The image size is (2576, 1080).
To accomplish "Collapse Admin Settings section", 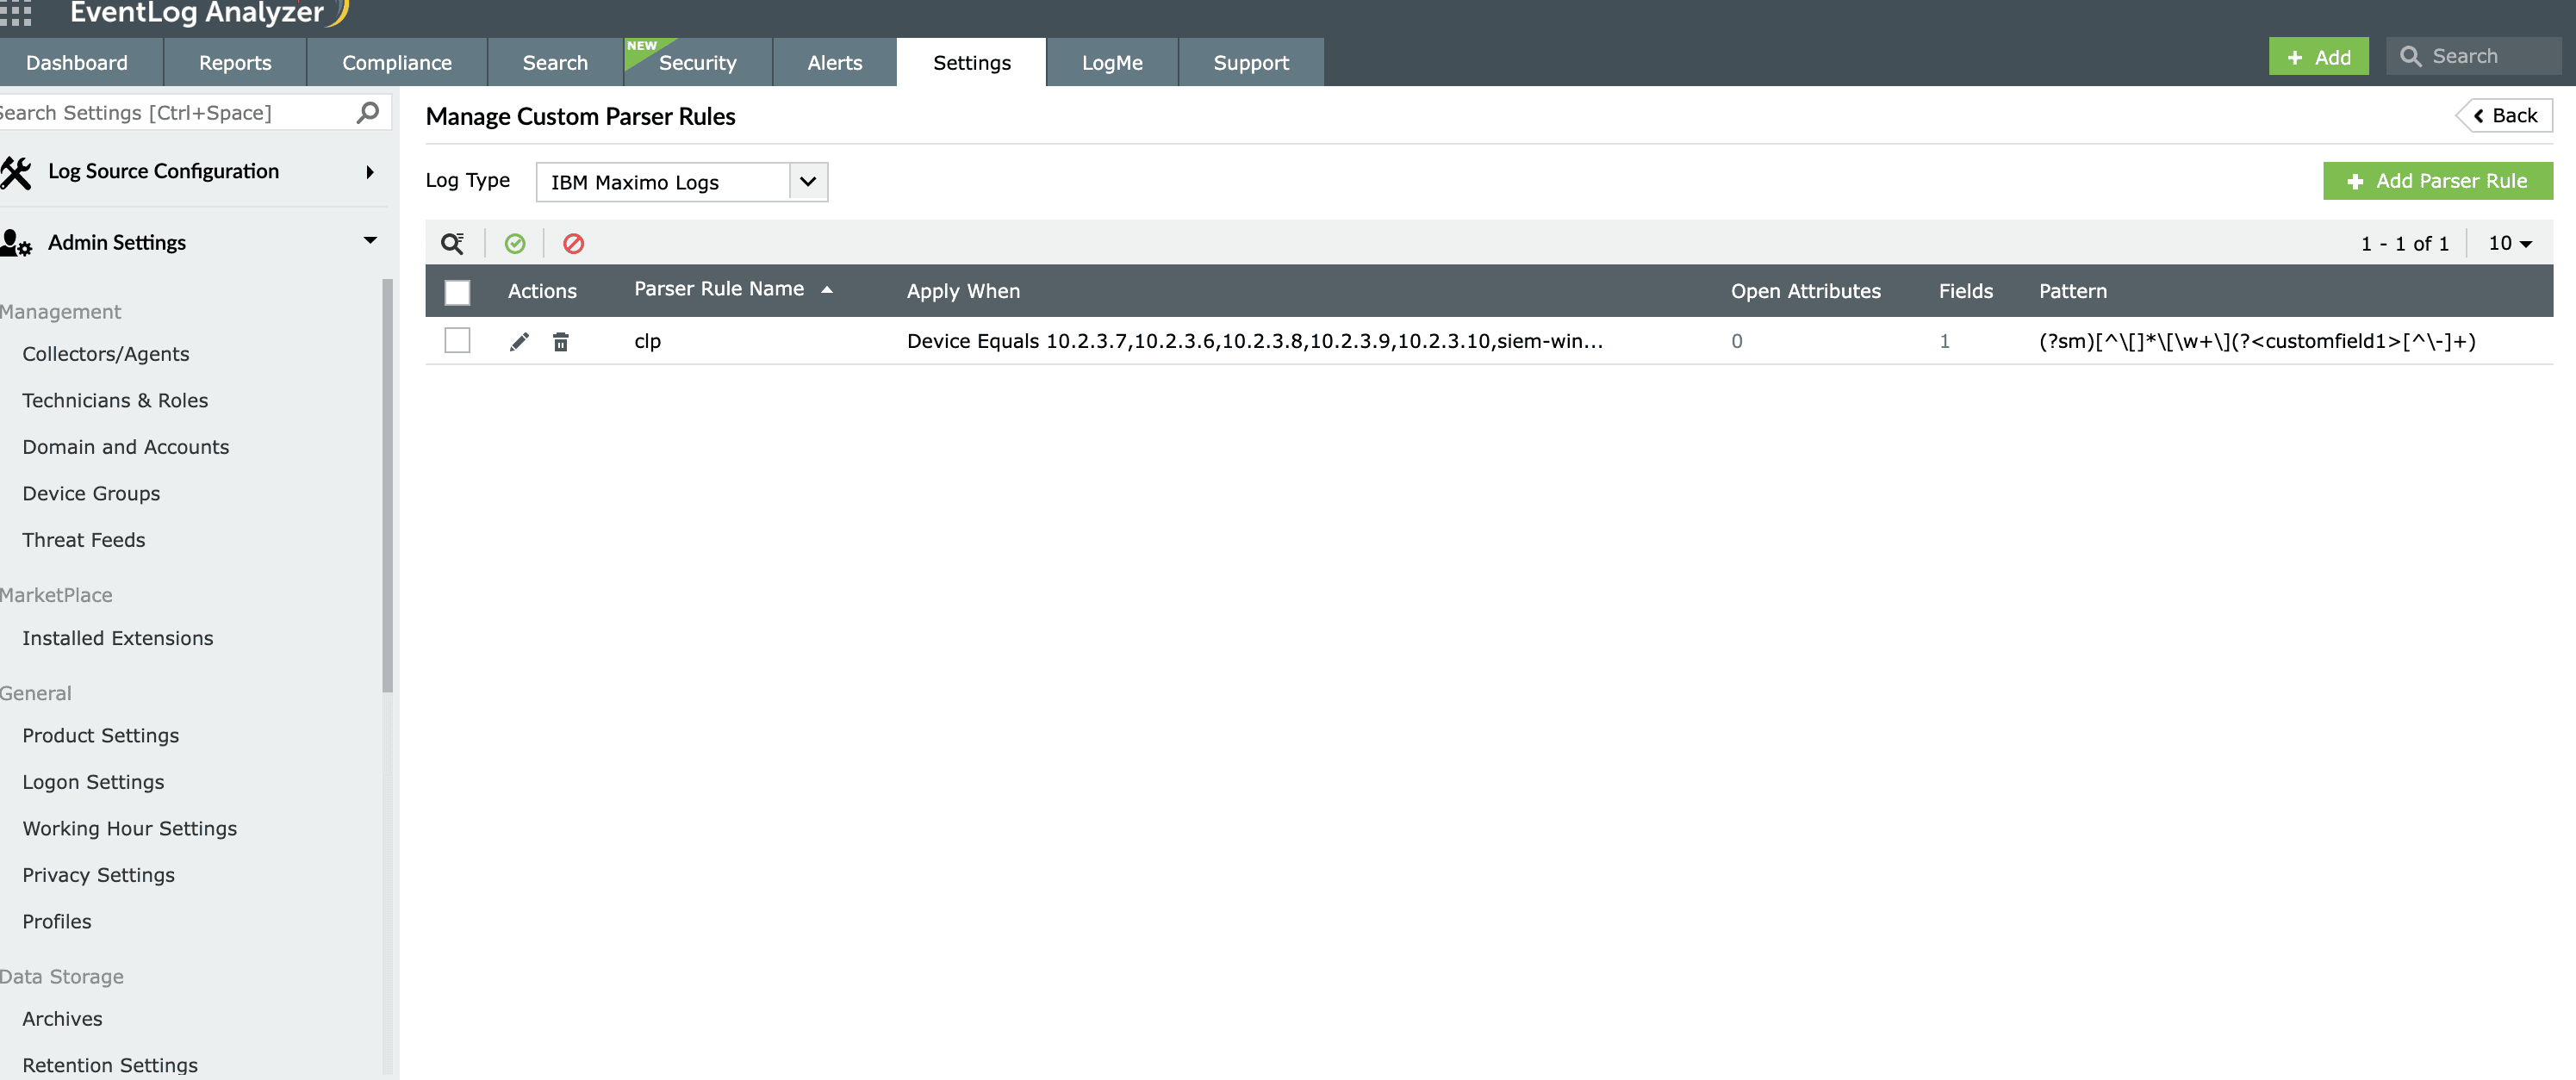I will click(x=370, y=240).
